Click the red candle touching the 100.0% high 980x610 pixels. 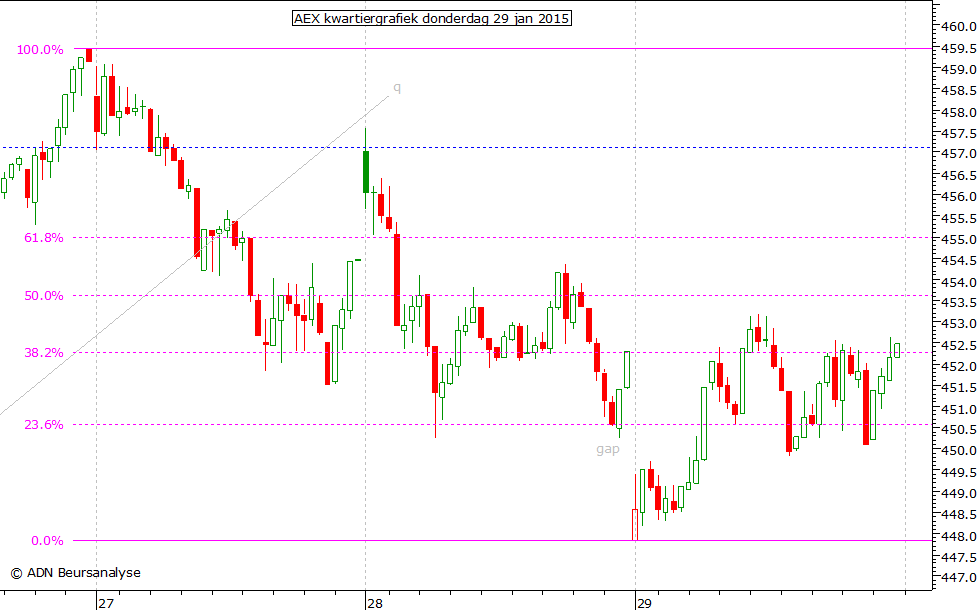point(89,56)
